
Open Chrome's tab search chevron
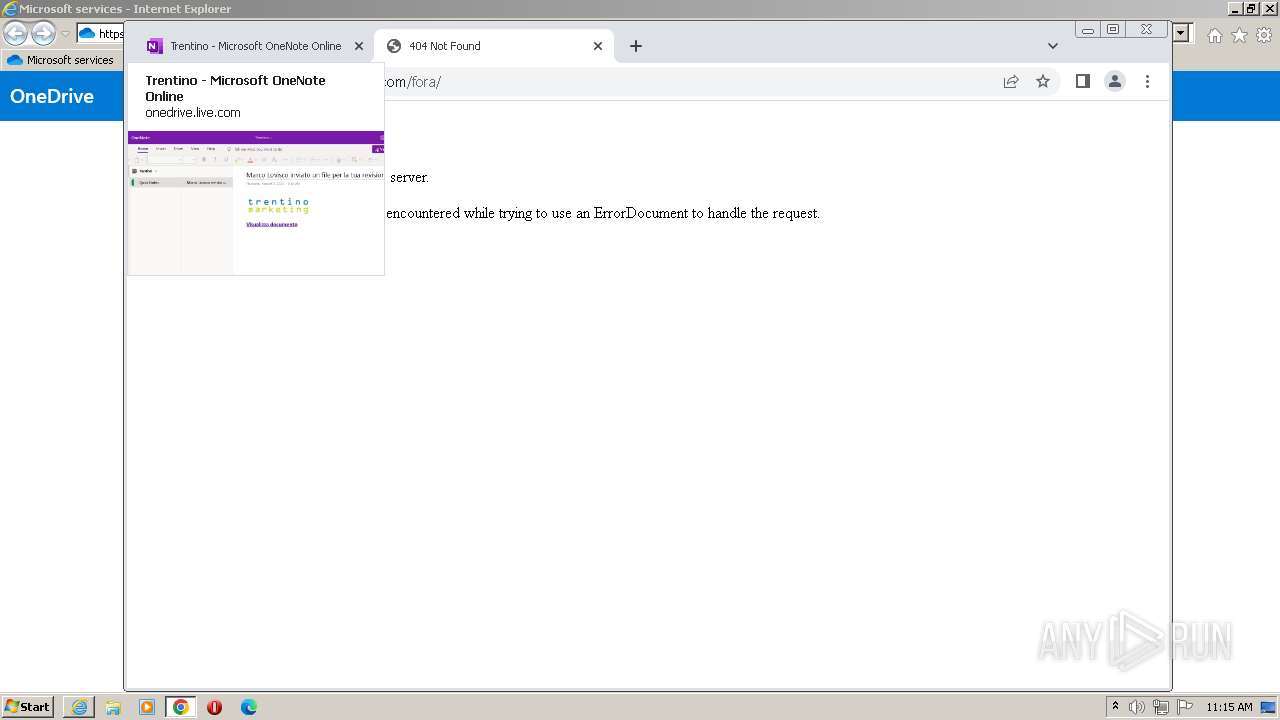click(x=1053, y=46)
